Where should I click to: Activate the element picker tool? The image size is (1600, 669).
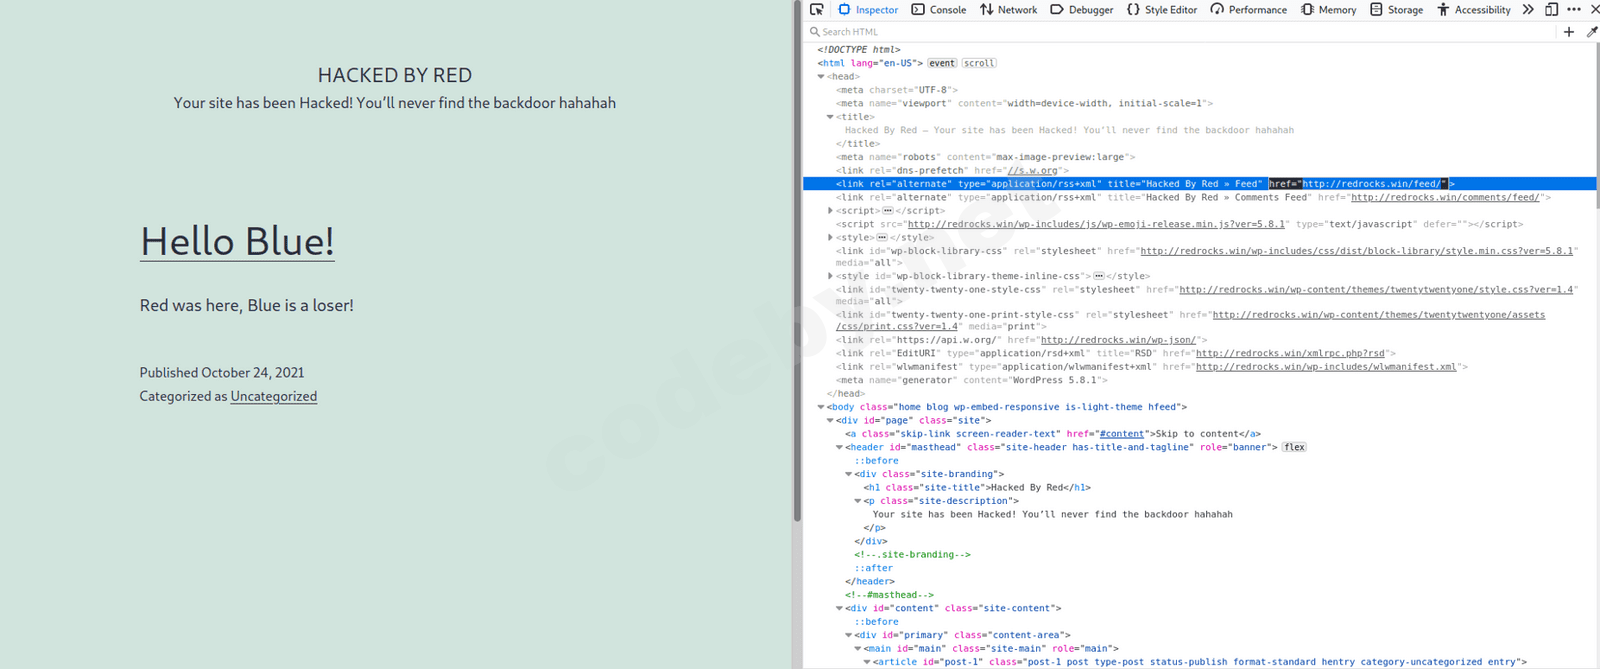coord(817,9)
